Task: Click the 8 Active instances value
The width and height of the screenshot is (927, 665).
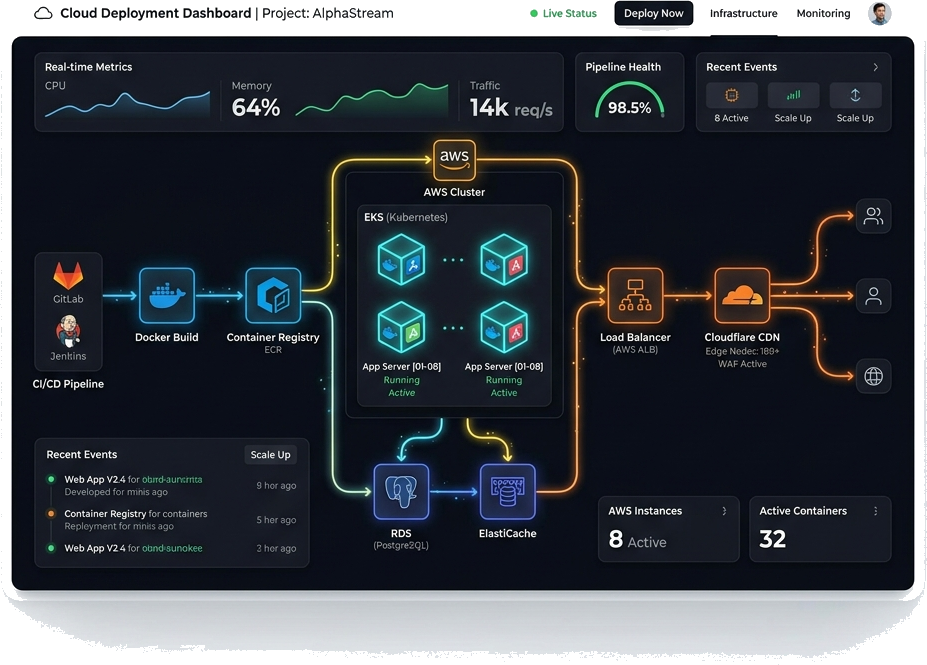Action: pos(637,540)
